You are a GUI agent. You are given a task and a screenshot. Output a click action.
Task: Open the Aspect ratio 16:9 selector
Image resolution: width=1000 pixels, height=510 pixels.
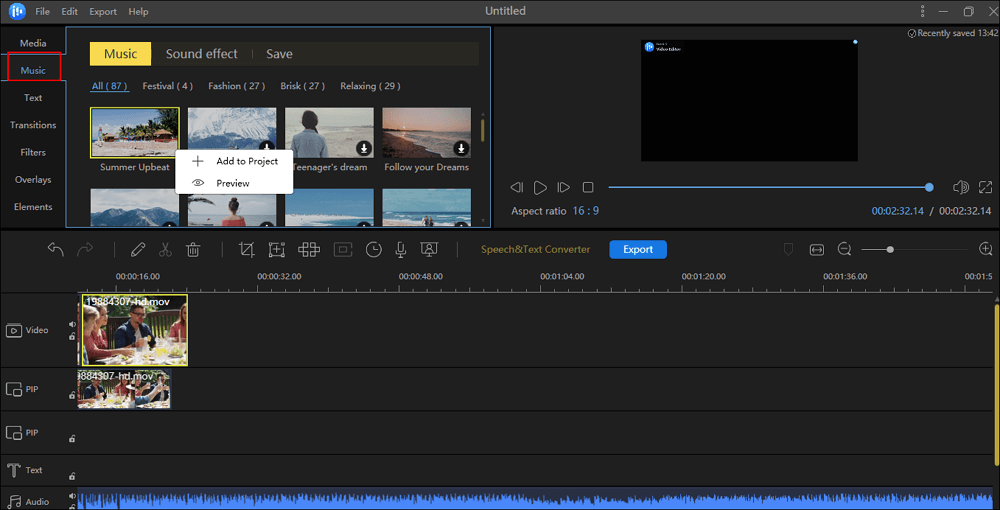tap(585, 211)
